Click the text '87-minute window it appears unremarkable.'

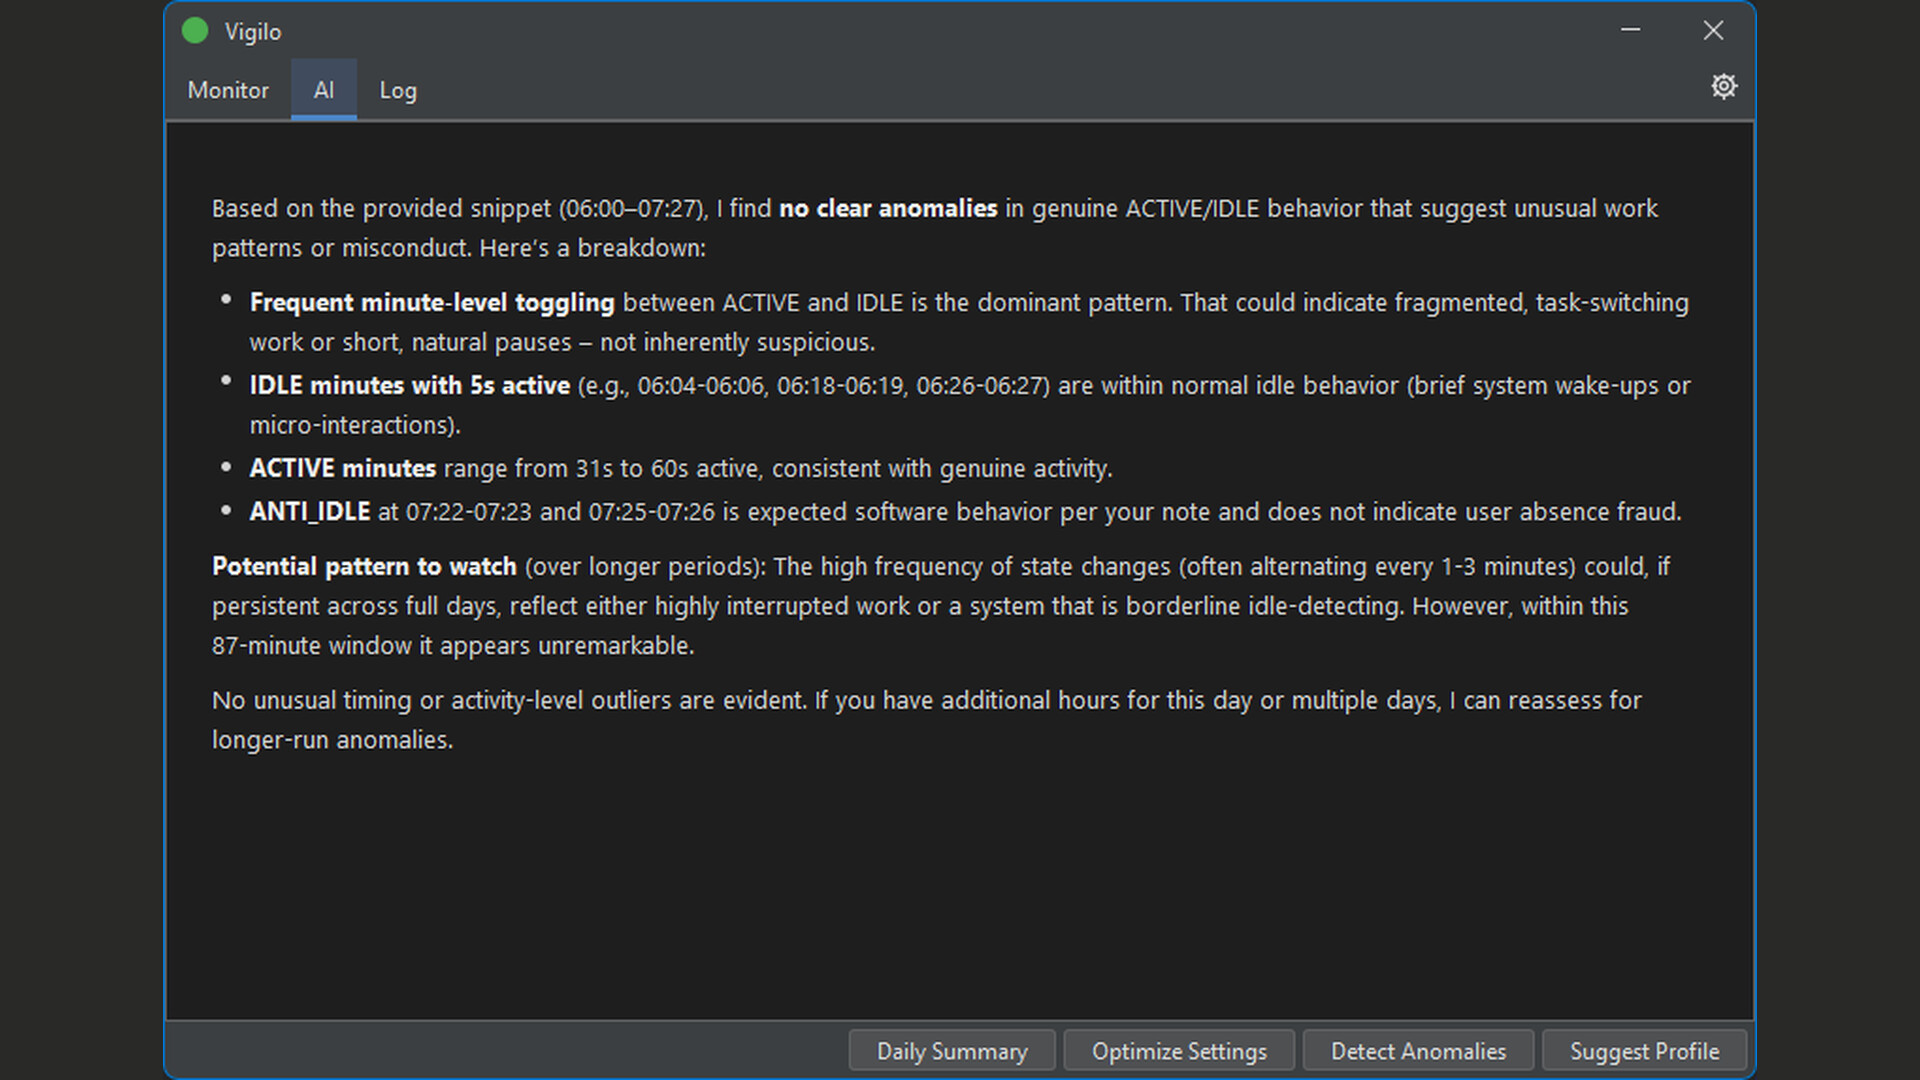pyautogui.click(x=453, y=646)
